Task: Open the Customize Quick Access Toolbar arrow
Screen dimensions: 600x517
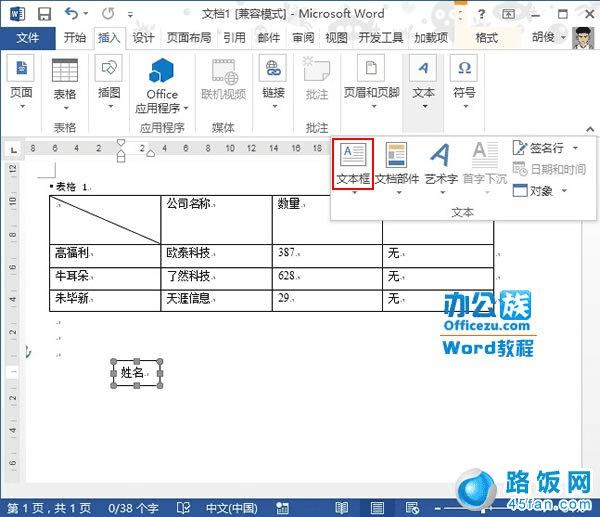Action: point(130,15)
